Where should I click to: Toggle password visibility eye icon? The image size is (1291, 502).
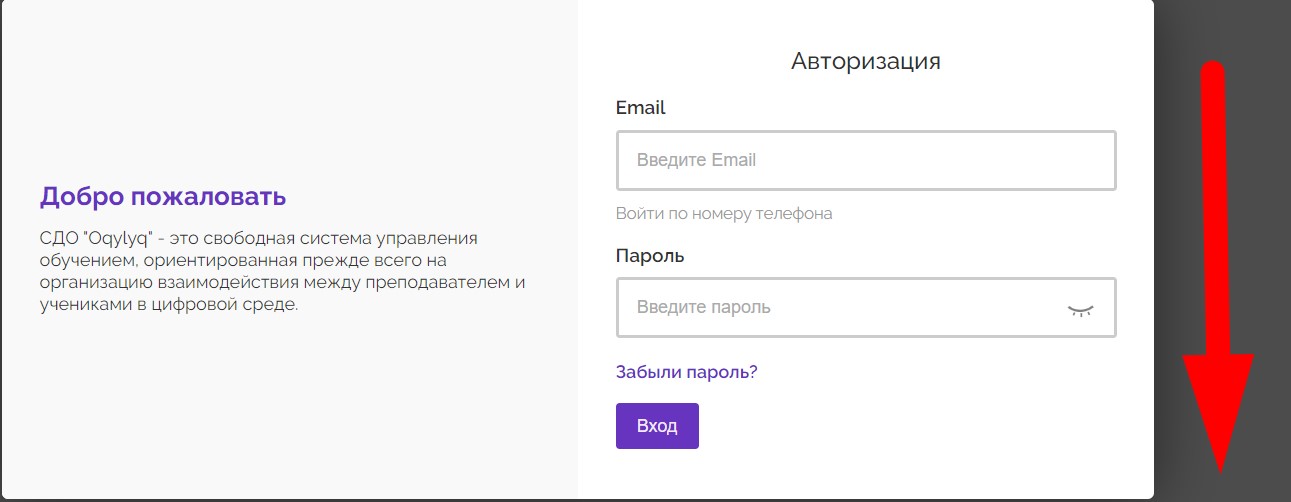(1080, 309)
